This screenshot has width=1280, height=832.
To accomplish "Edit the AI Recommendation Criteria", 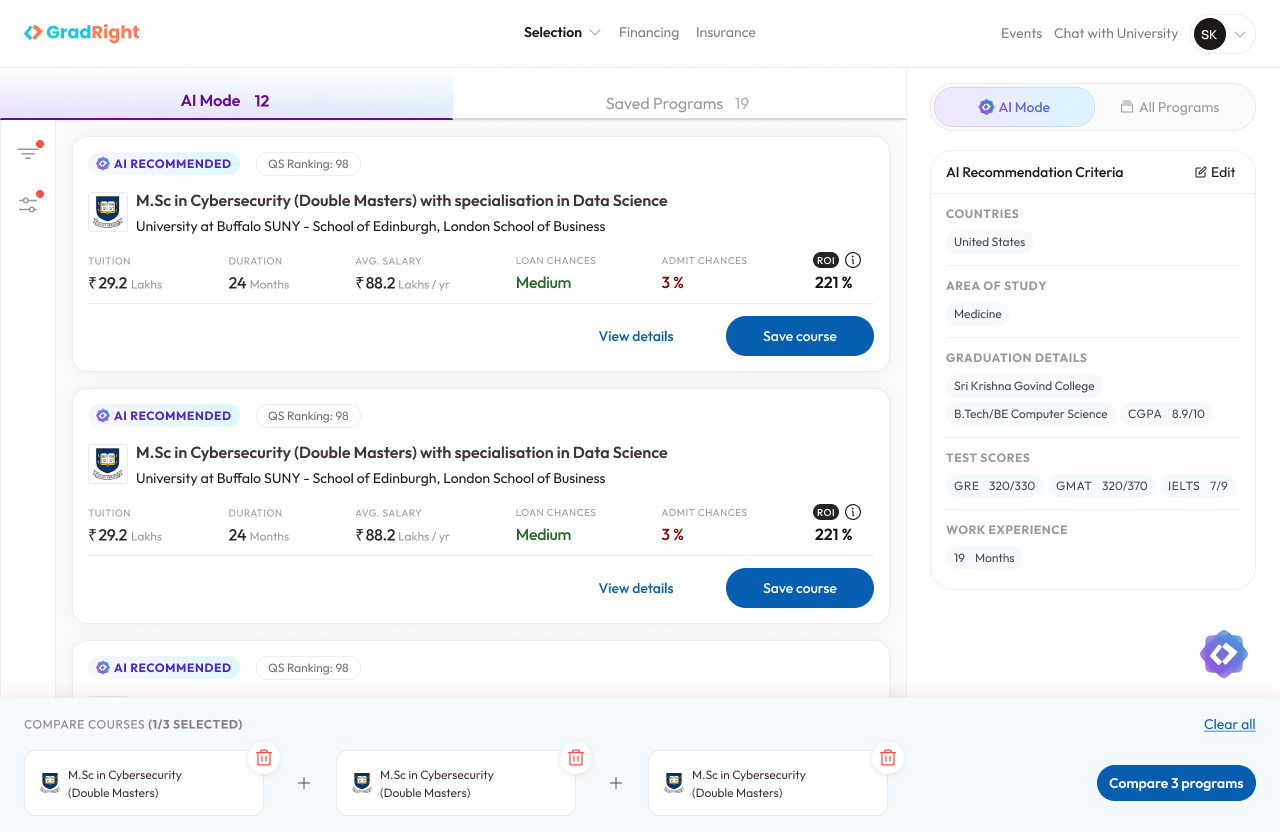I will coord(1215,172).
